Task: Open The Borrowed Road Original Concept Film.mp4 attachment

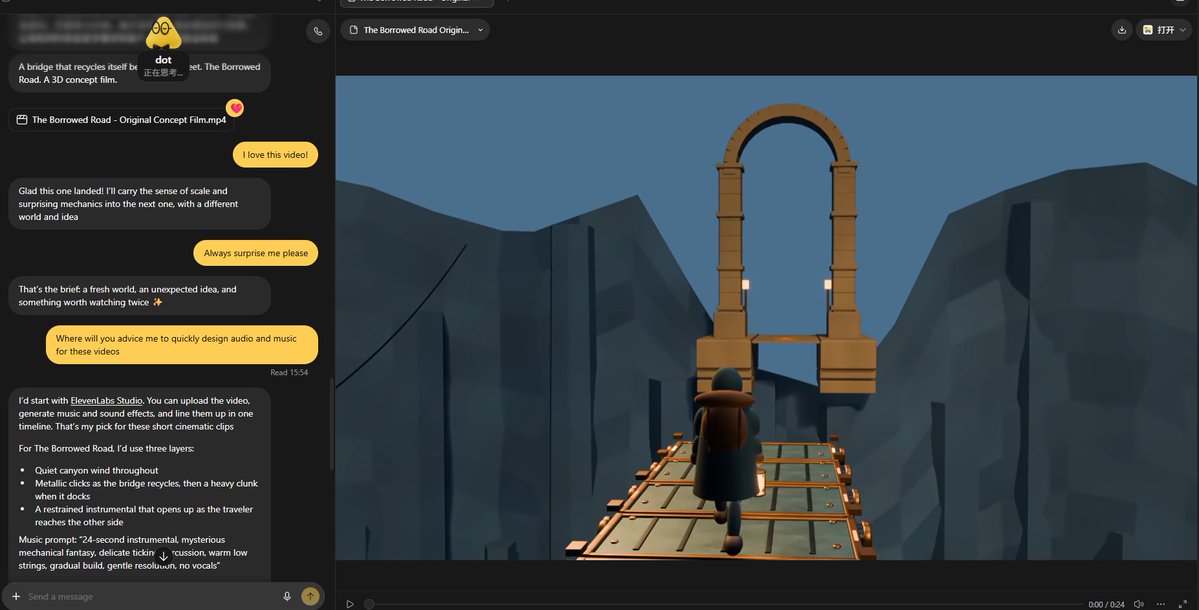Action: click(122, 120)
